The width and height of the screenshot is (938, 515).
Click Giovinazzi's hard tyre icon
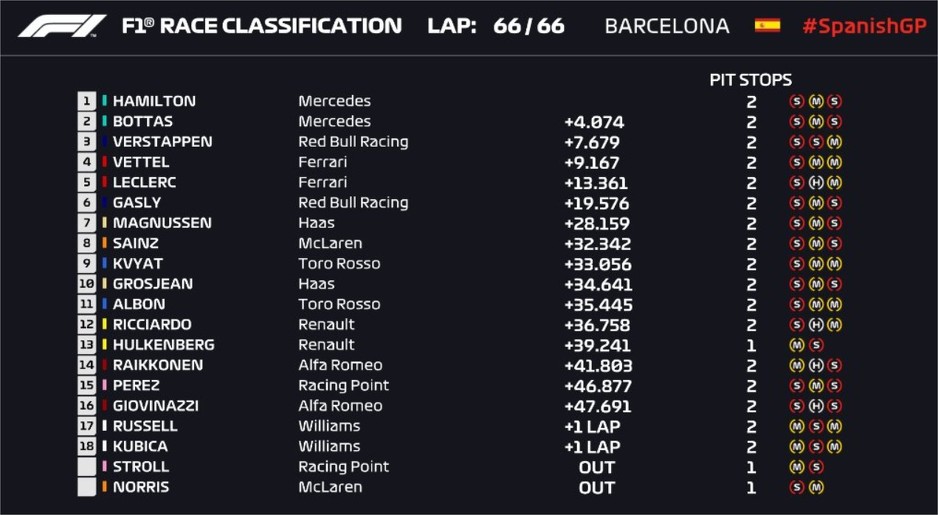tap(815, 406)
